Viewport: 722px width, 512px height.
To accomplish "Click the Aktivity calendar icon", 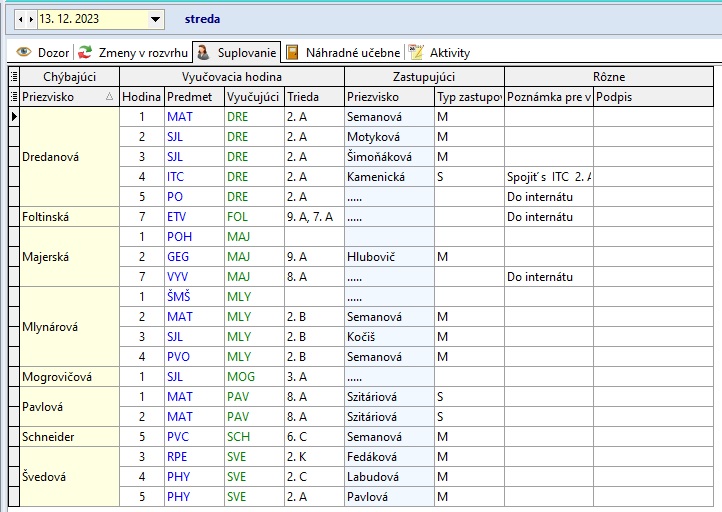I will click(416, 52).
